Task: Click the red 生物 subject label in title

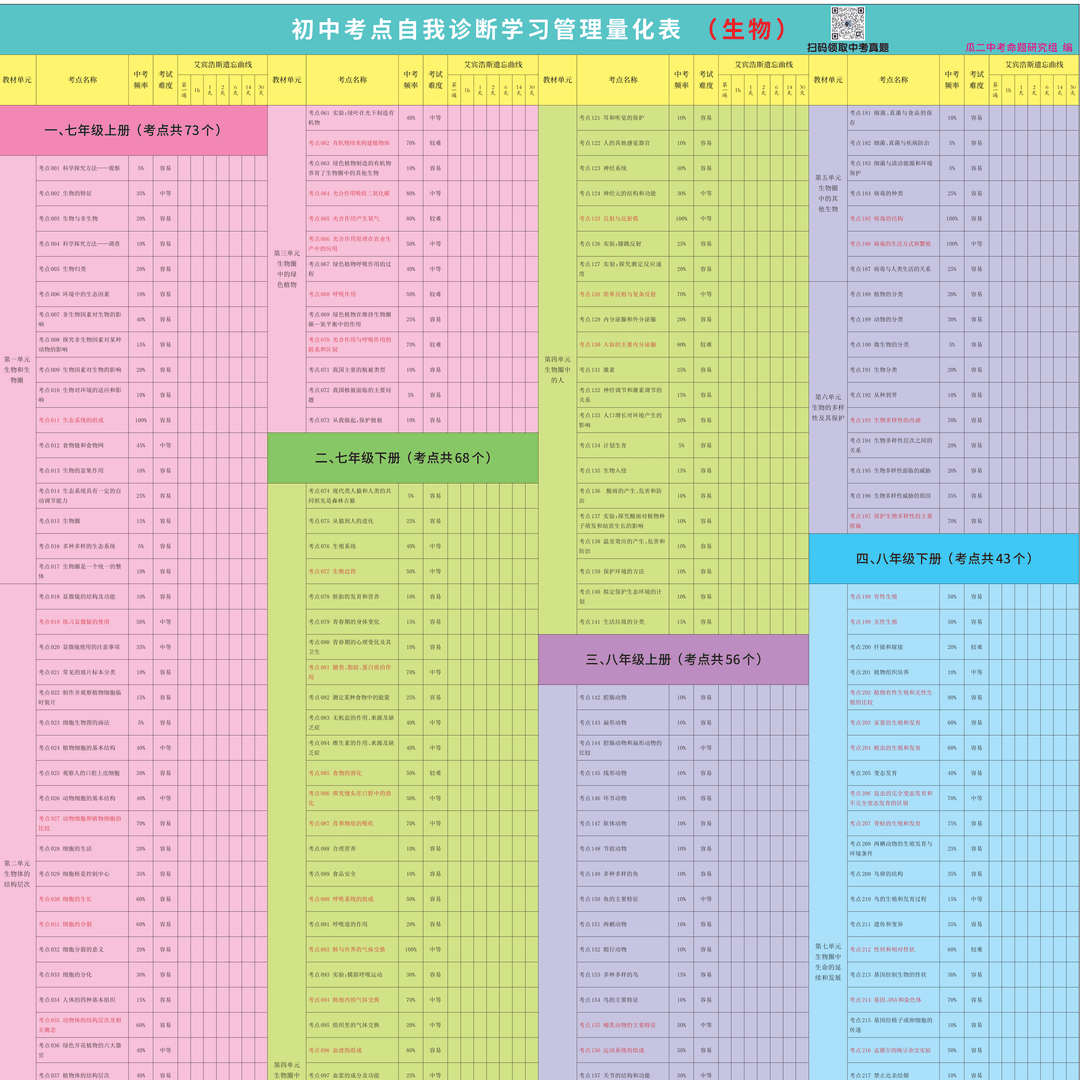Action: [746, 29]
